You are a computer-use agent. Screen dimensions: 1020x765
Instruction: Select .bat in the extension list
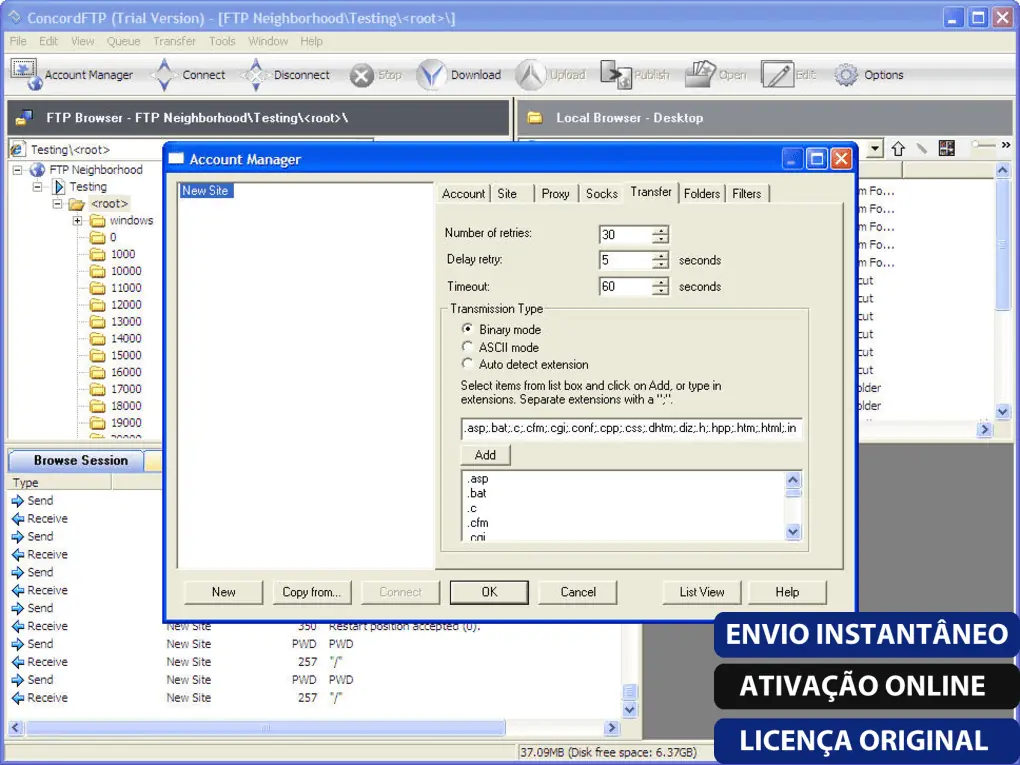click(477, 493)
